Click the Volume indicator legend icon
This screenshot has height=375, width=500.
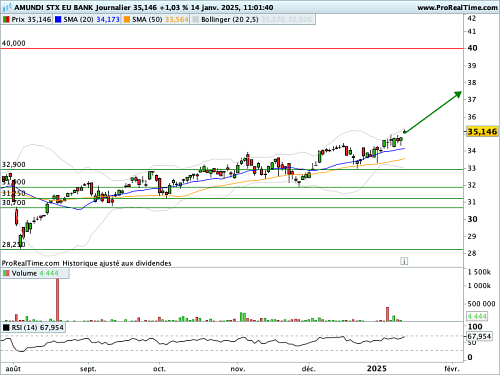(6, 273)
